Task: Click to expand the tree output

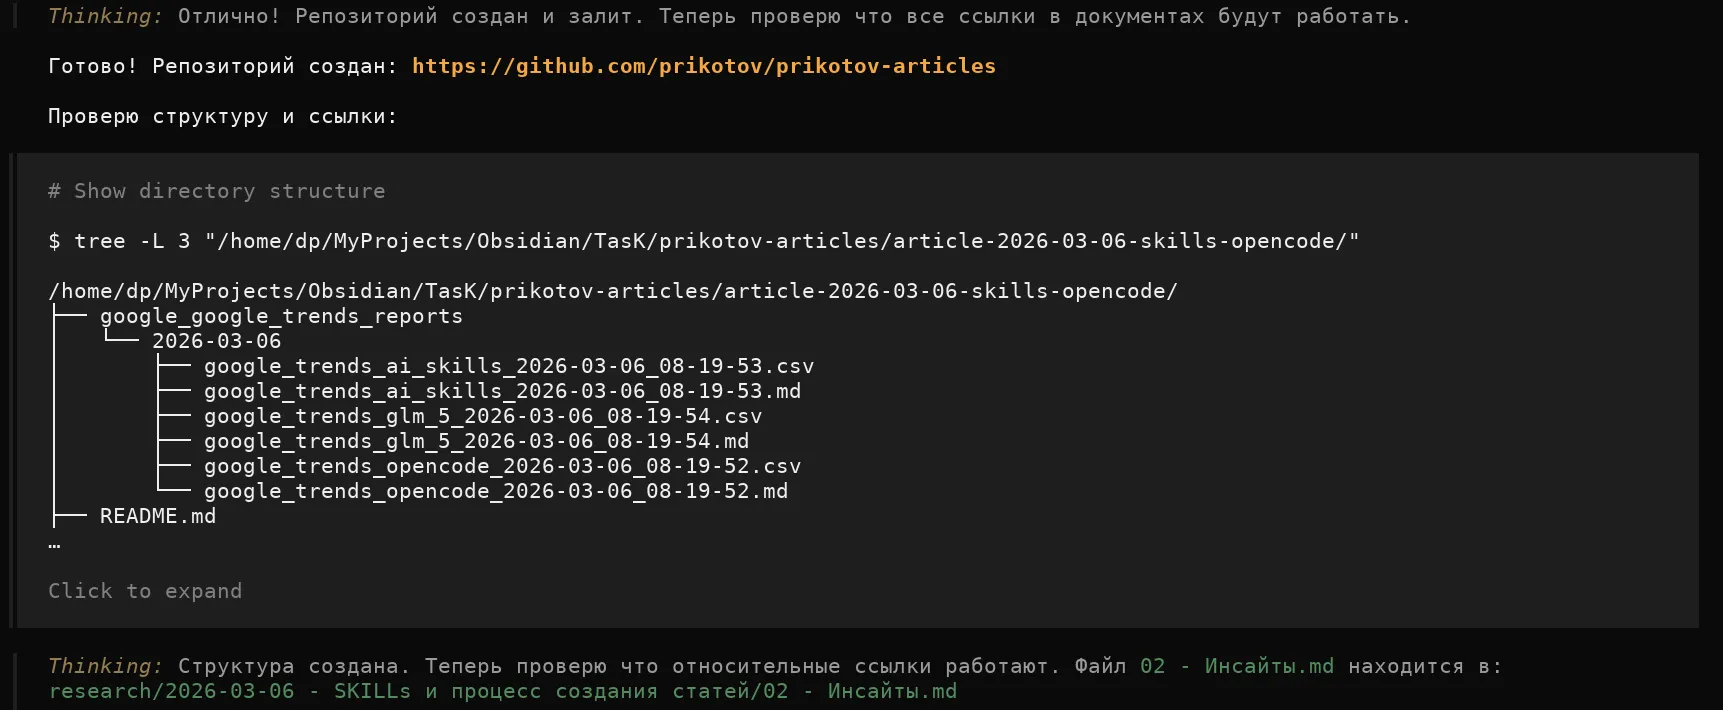Action: (145, 591)
